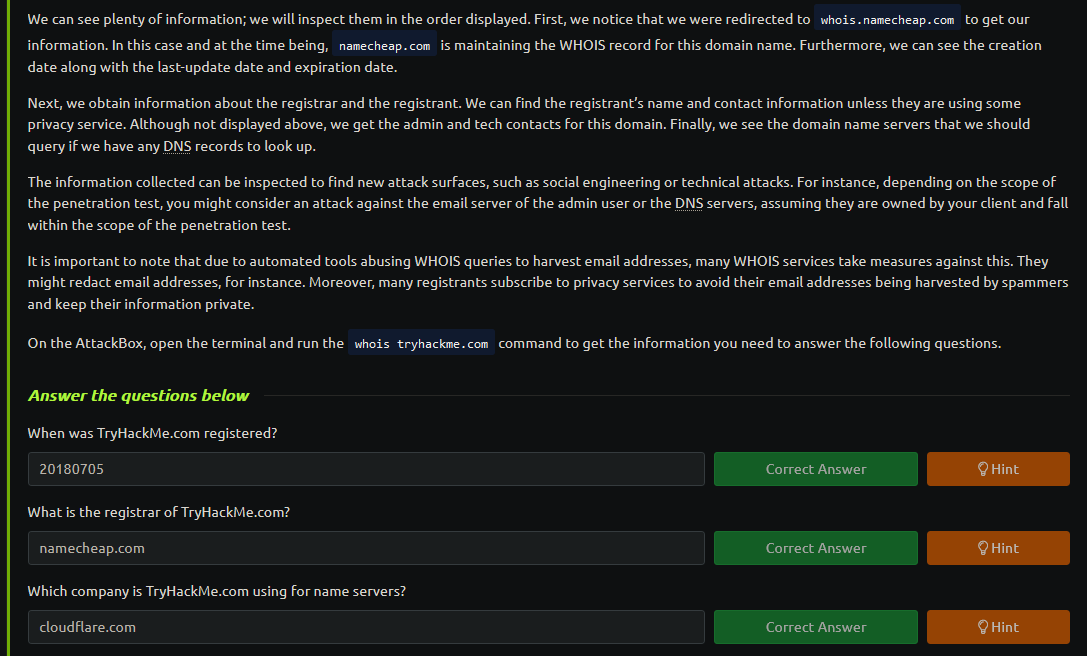
Task: Click the lightbulb icon on name servers Hint button
Action: (982, 628)
